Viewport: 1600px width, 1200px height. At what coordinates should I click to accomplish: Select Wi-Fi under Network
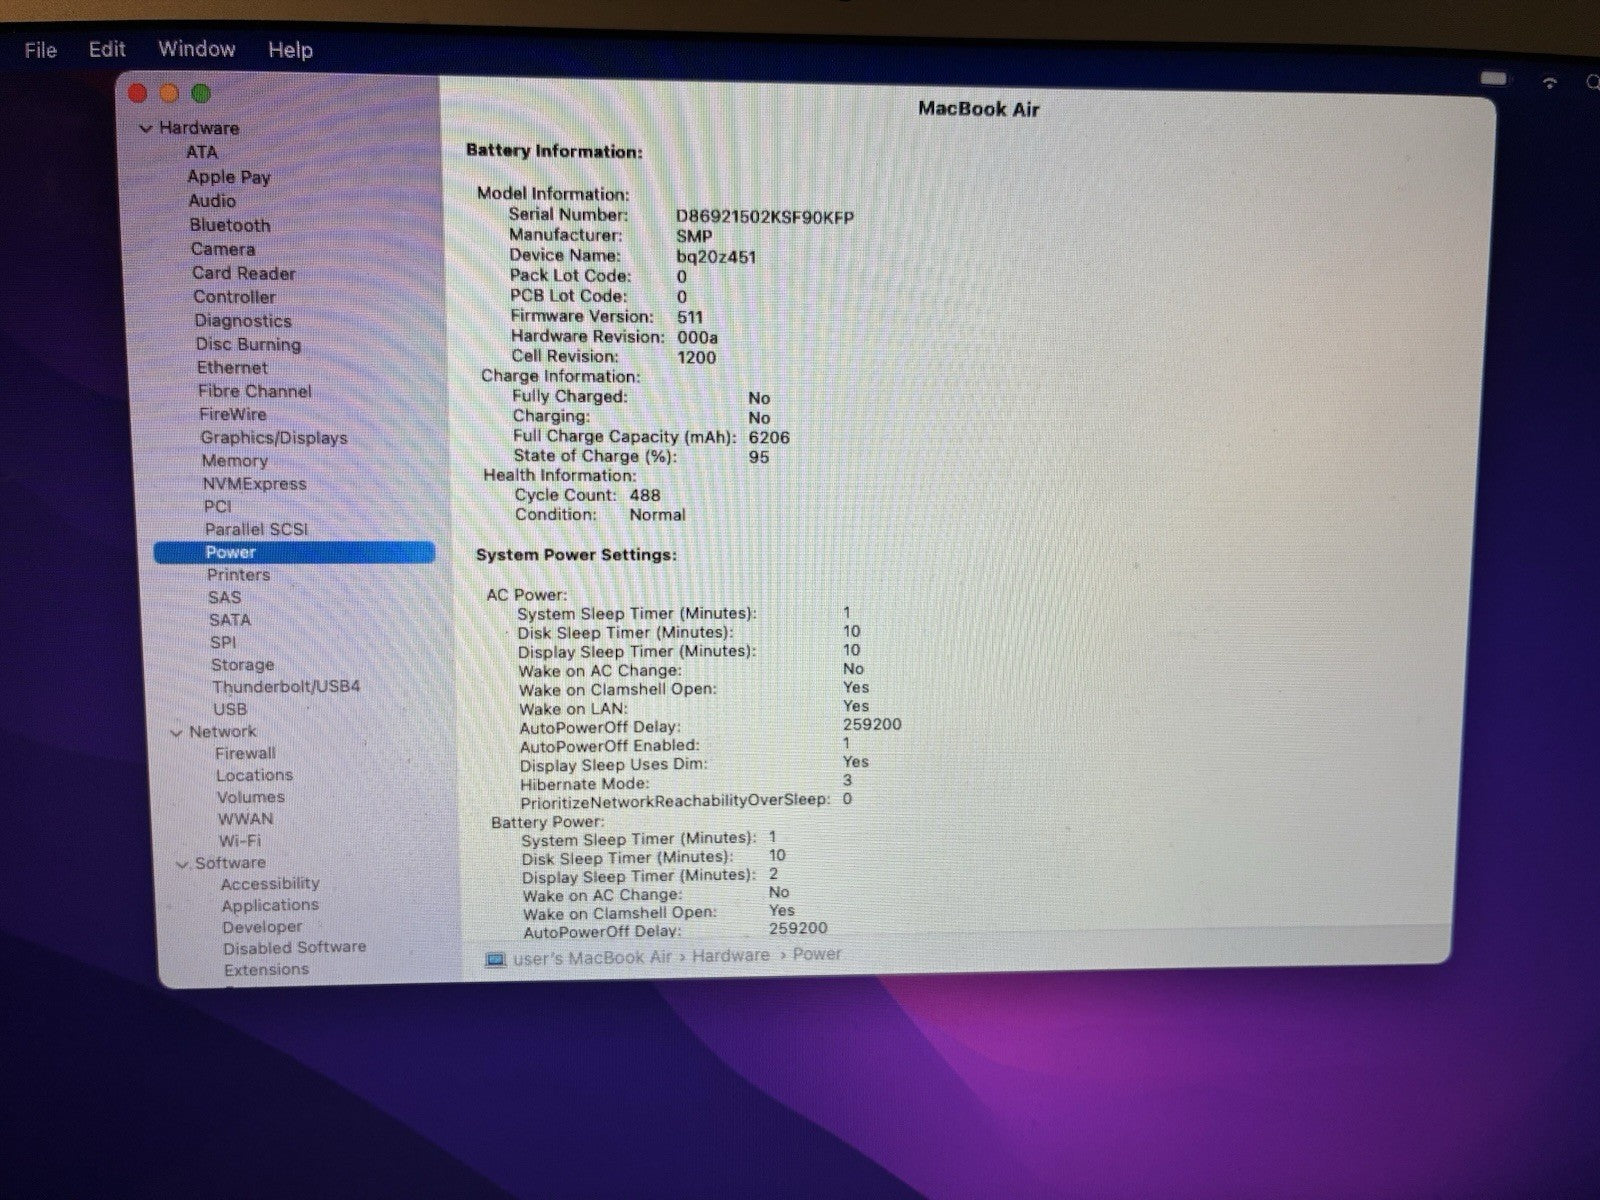[x=239, y=841]
